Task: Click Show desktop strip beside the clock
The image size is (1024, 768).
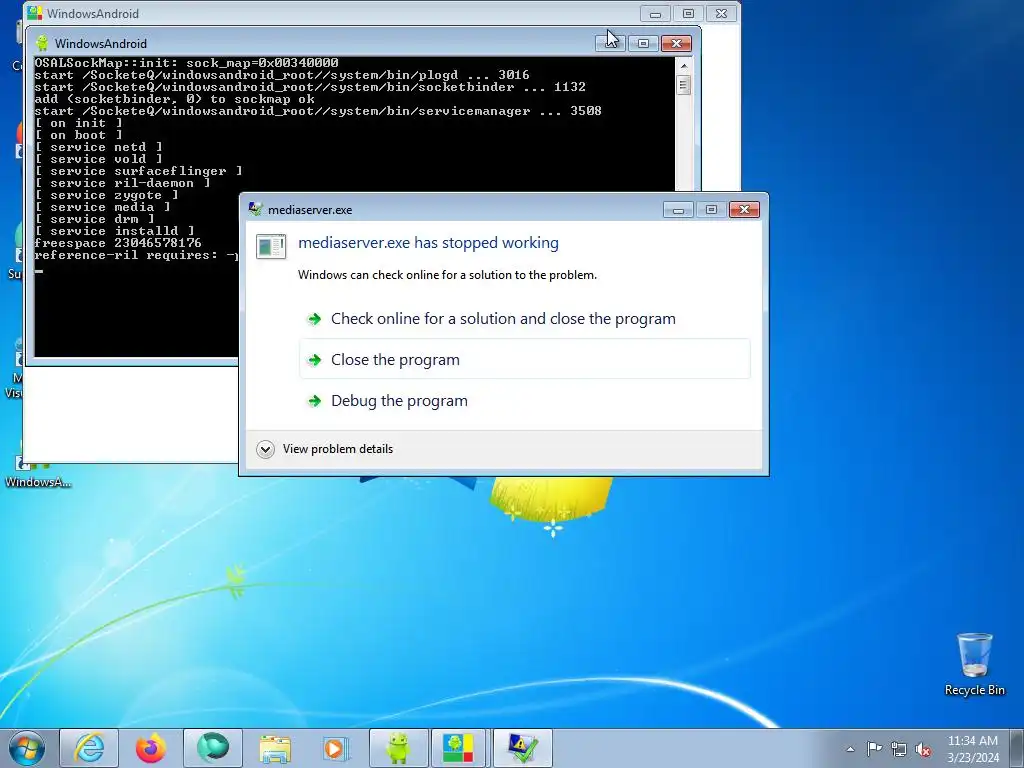Action: tap(1017, 748)
